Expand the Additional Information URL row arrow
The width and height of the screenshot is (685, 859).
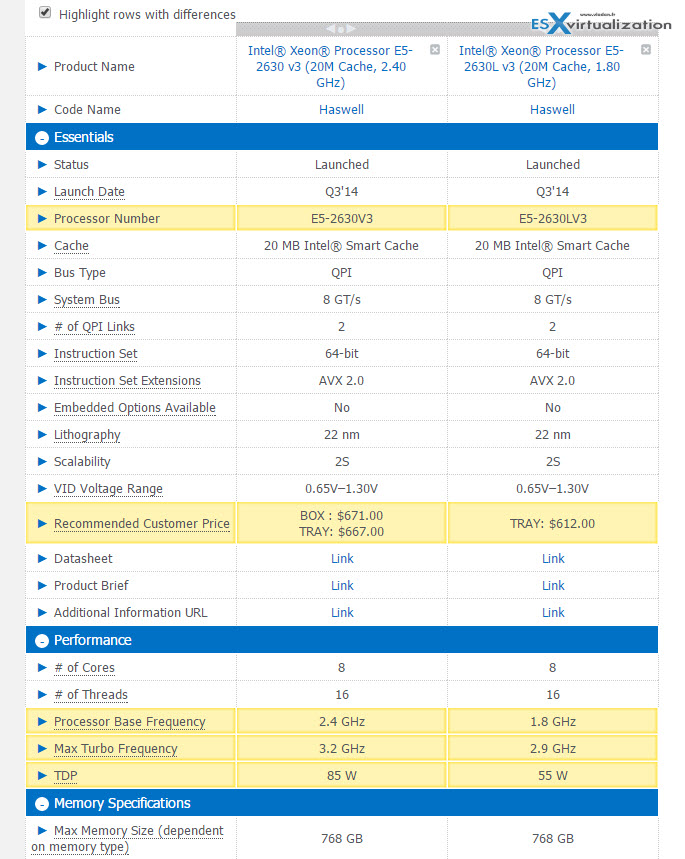point(42,612)
